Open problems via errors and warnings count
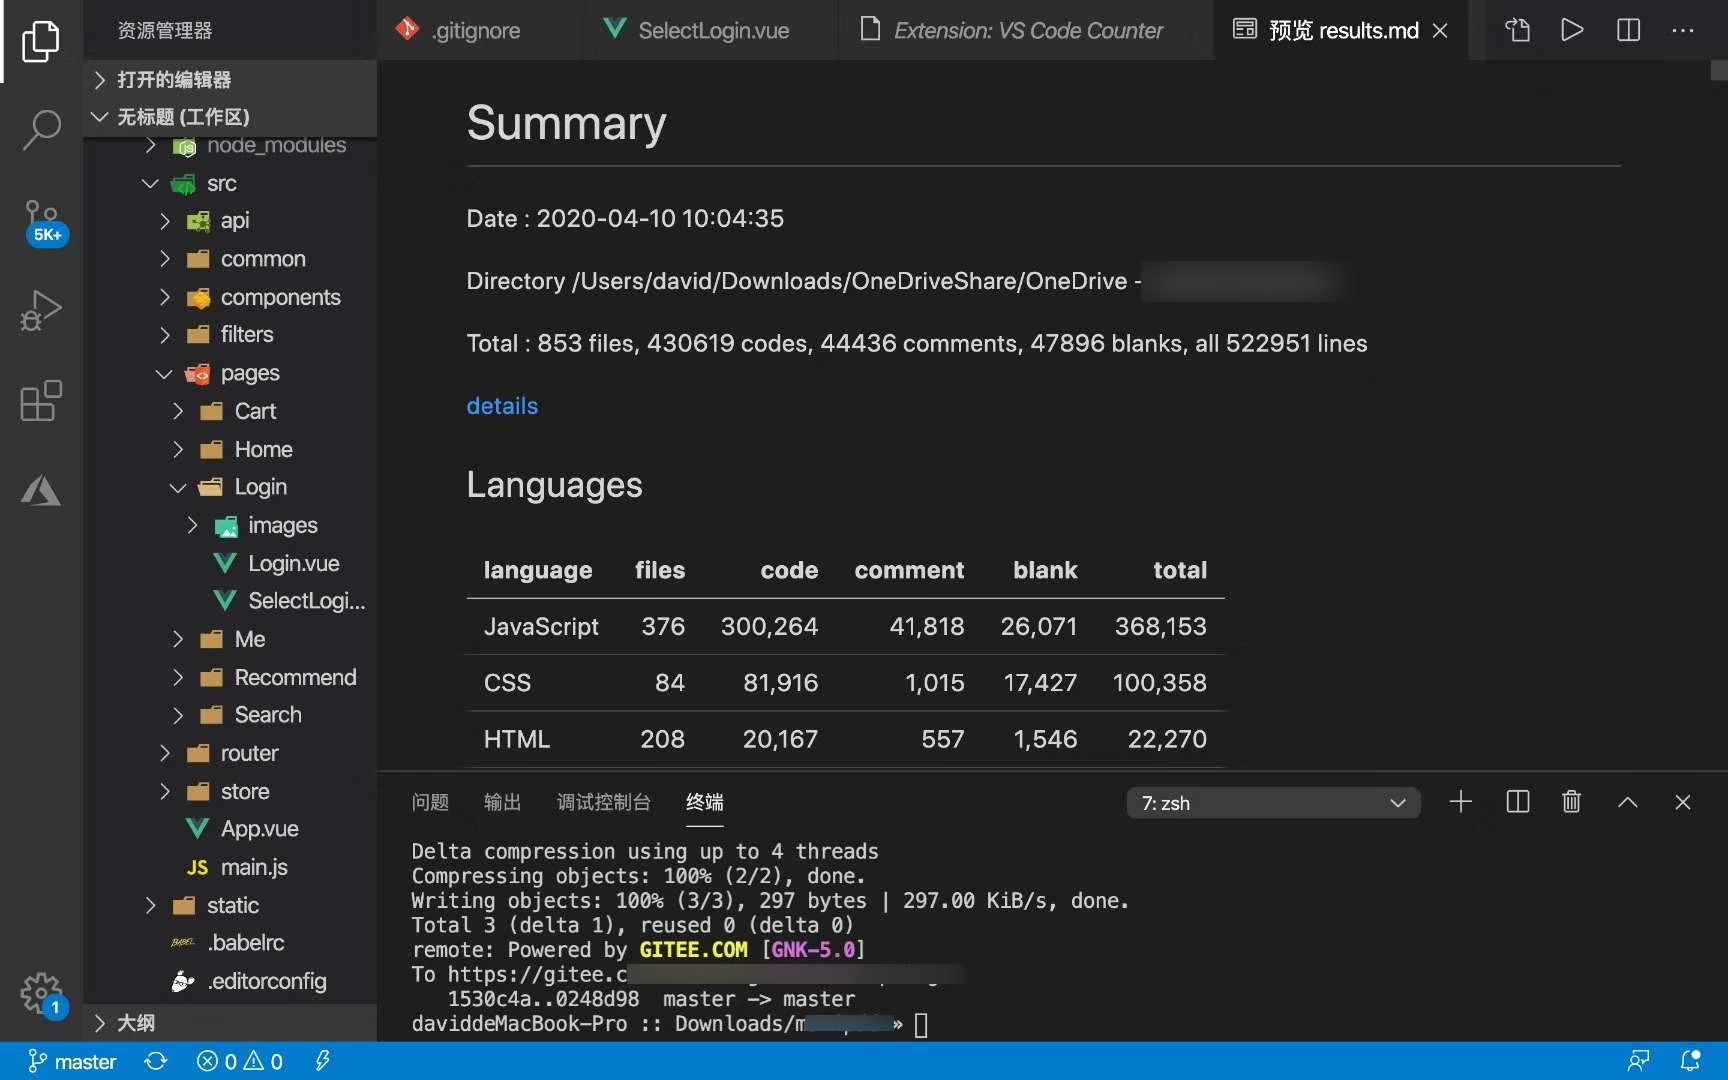 click(x=240, y=1061)
